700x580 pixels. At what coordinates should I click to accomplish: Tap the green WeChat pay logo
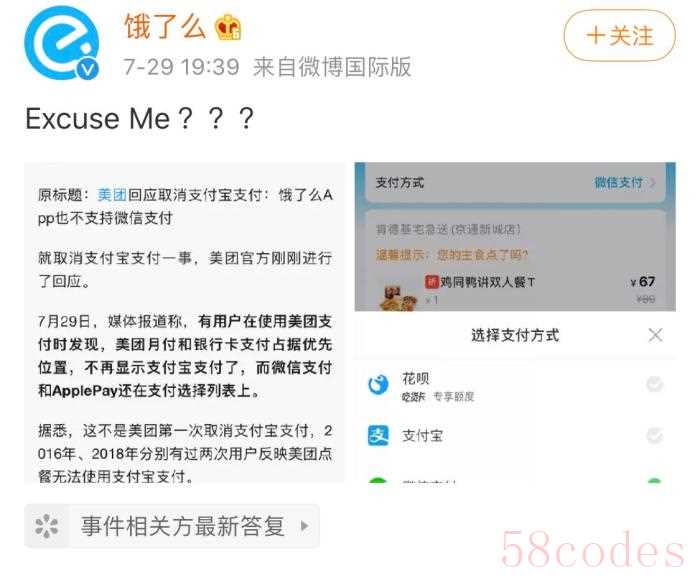(x=378, y=480)
